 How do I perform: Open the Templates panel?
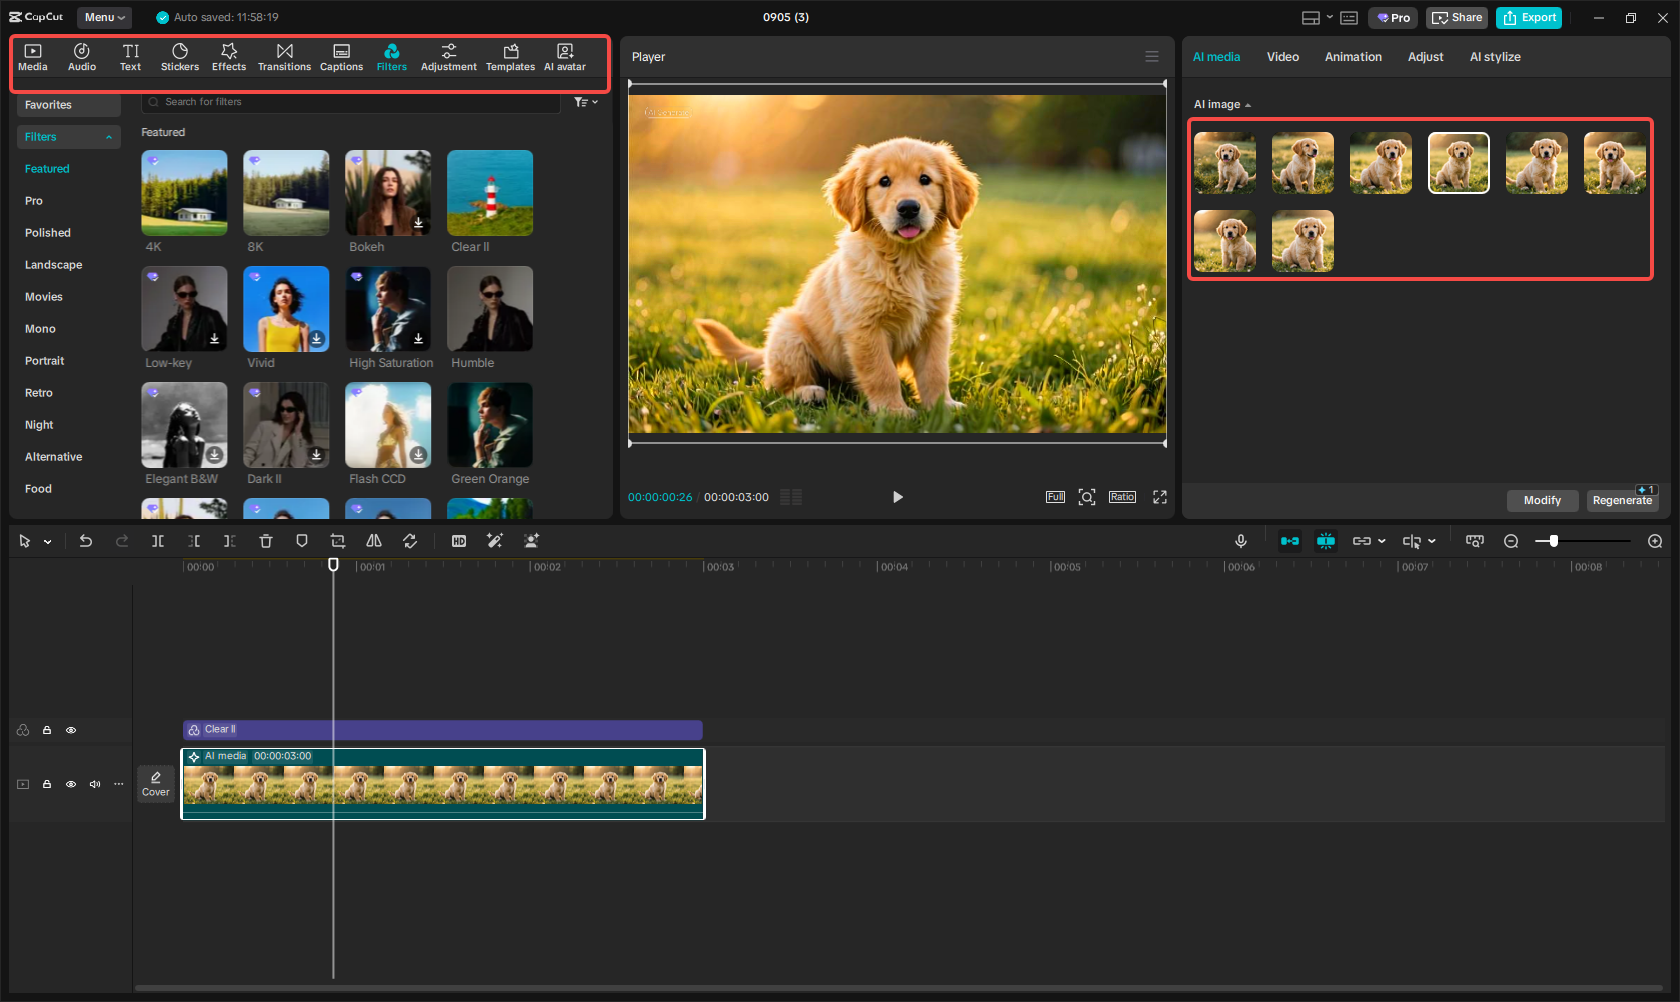(510, 55)
